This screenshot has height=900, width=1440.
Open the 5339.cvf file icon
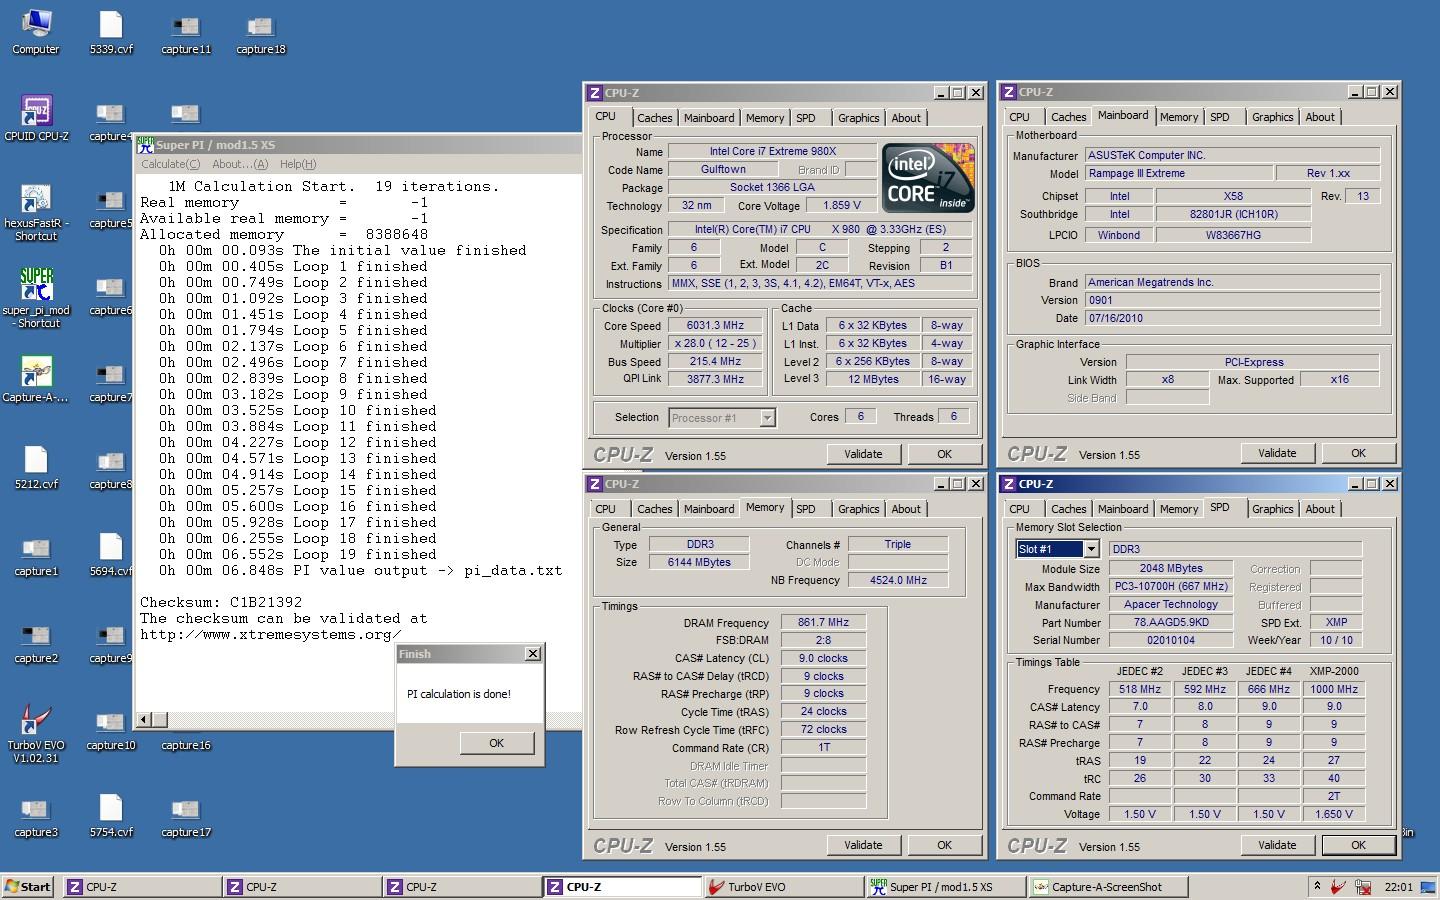point(111,30)
